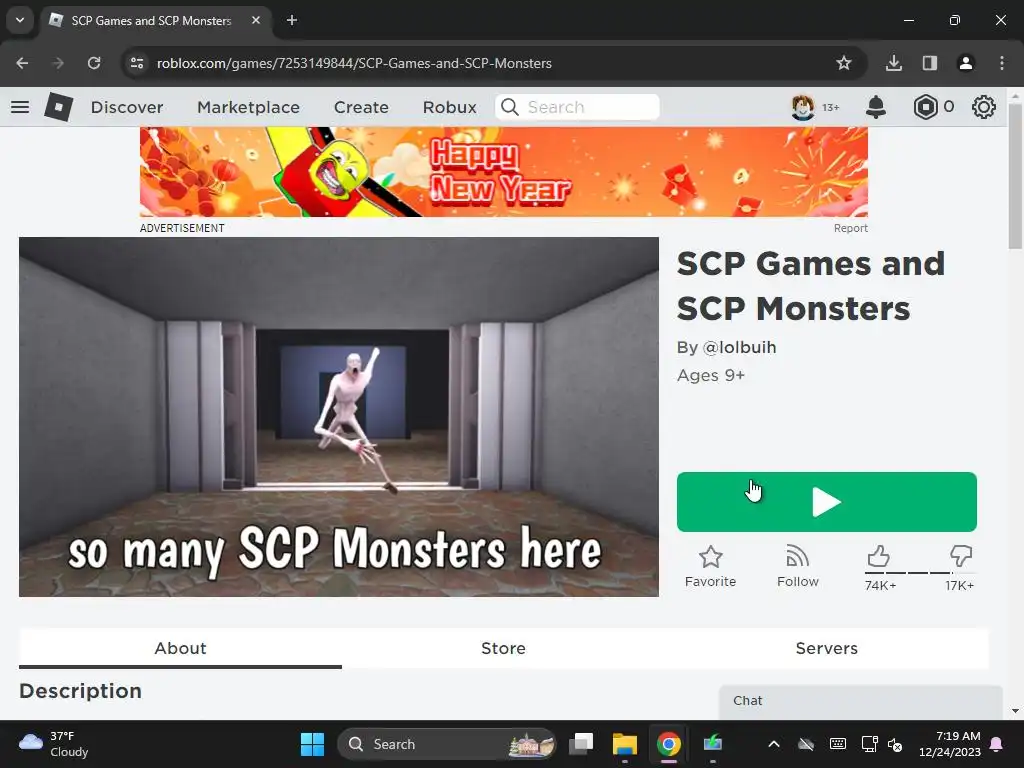Image resolution: width=1024 pixels, height=768 pixels.
Task: Click the 74K+ likes count
Action: coord(880,585)
